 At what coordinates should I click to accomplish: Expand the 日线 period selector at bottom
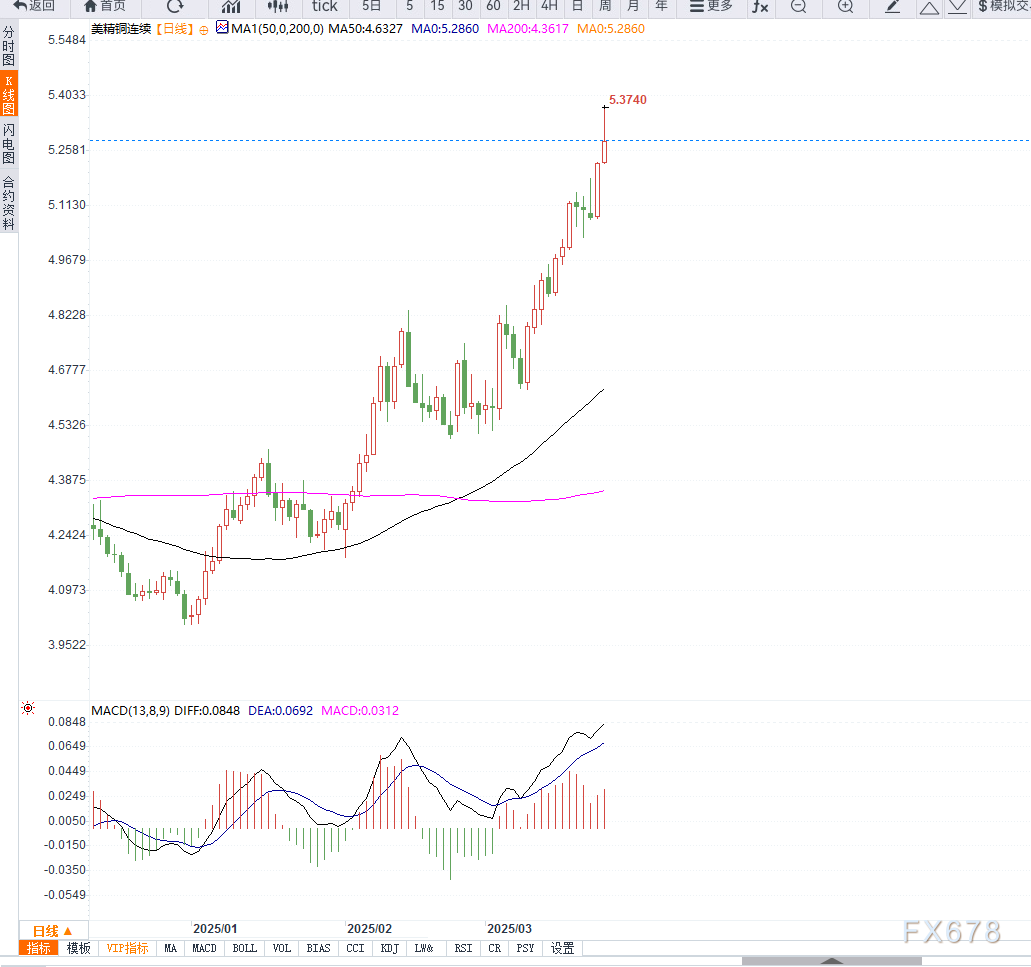click(52, 931)
